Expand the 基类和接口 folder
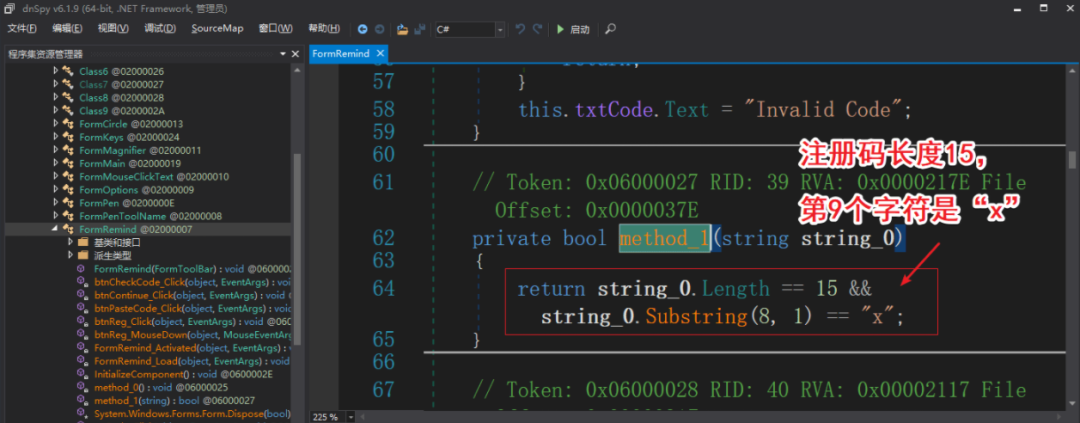1080x423 pixels. tap(70, 243)
